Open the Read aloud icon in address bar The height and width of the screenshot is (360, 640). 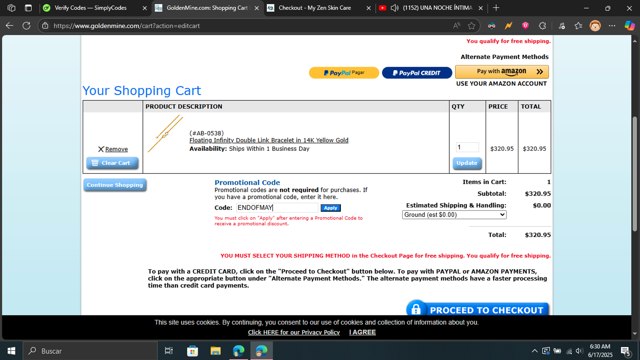click(x=456, y=26)
